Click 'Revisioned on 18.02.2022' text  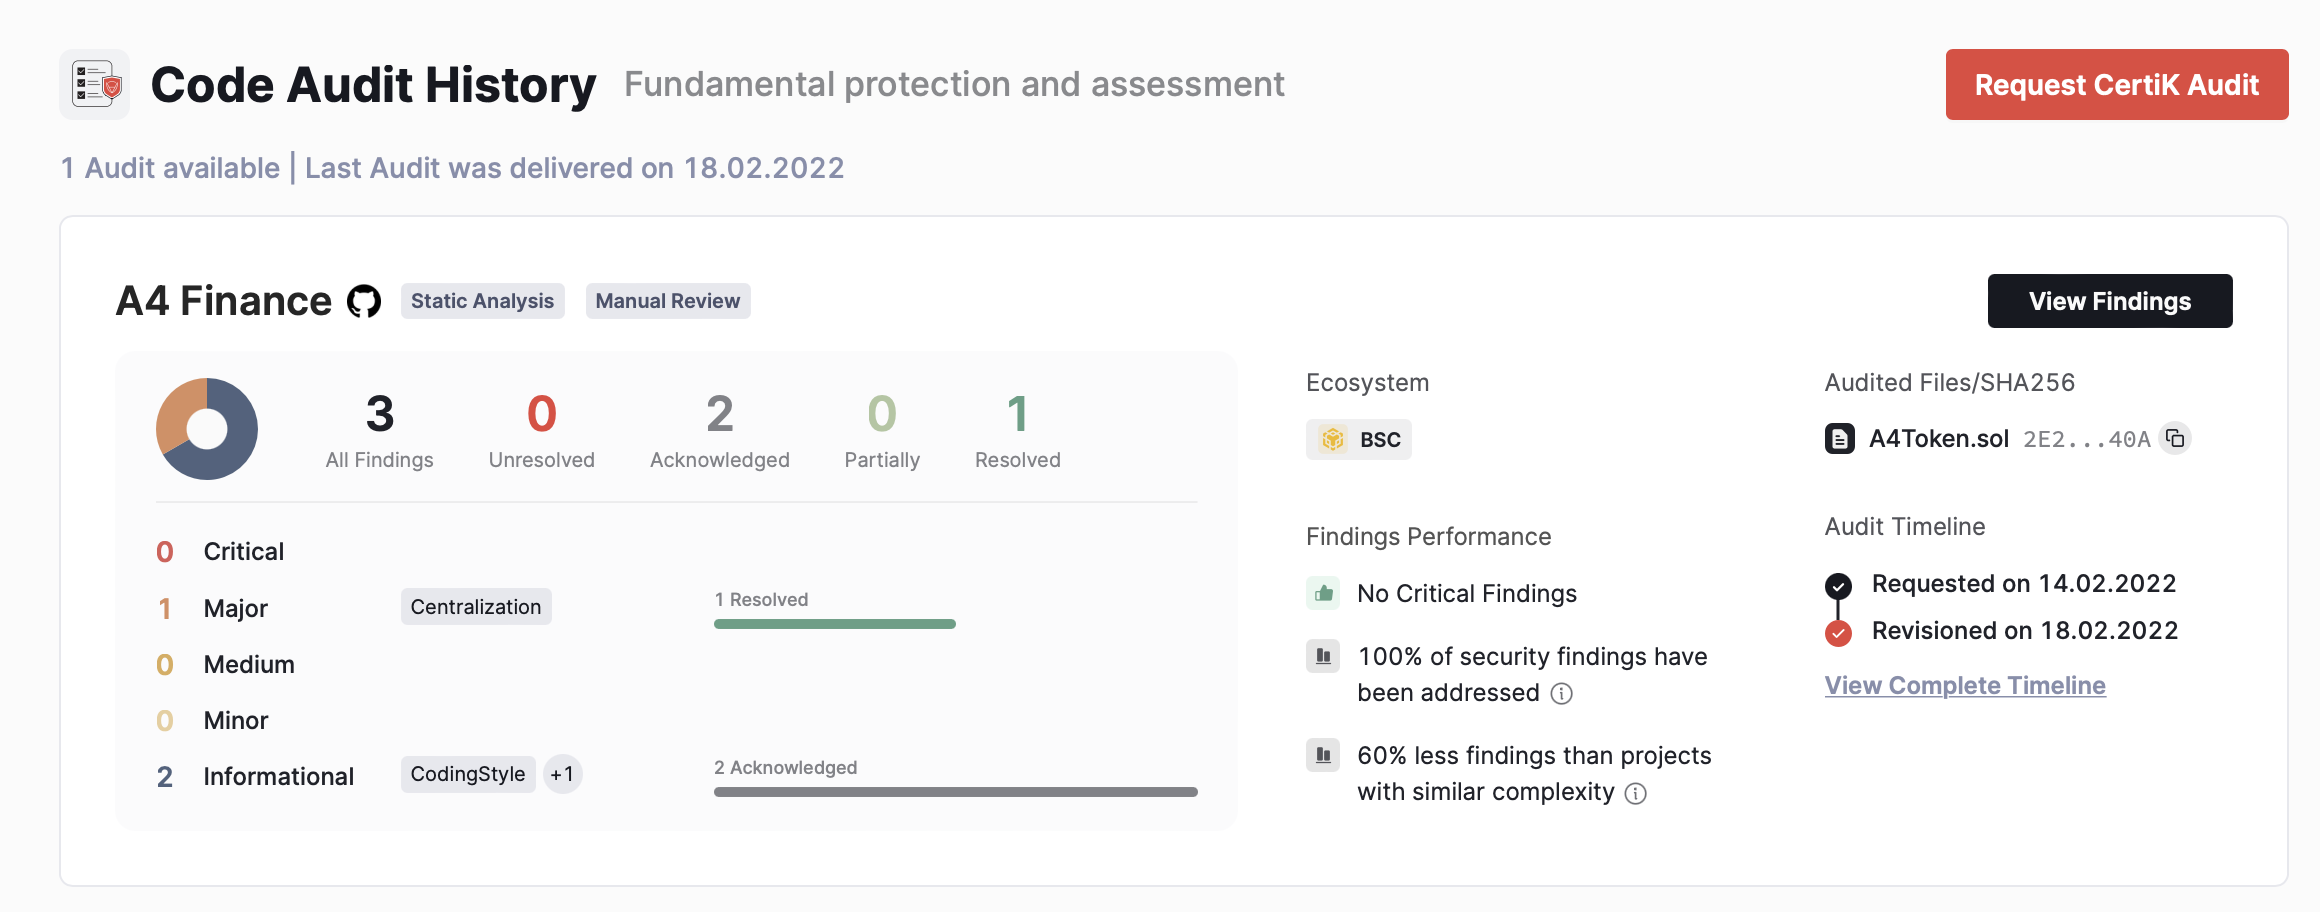coord(2025,631)
